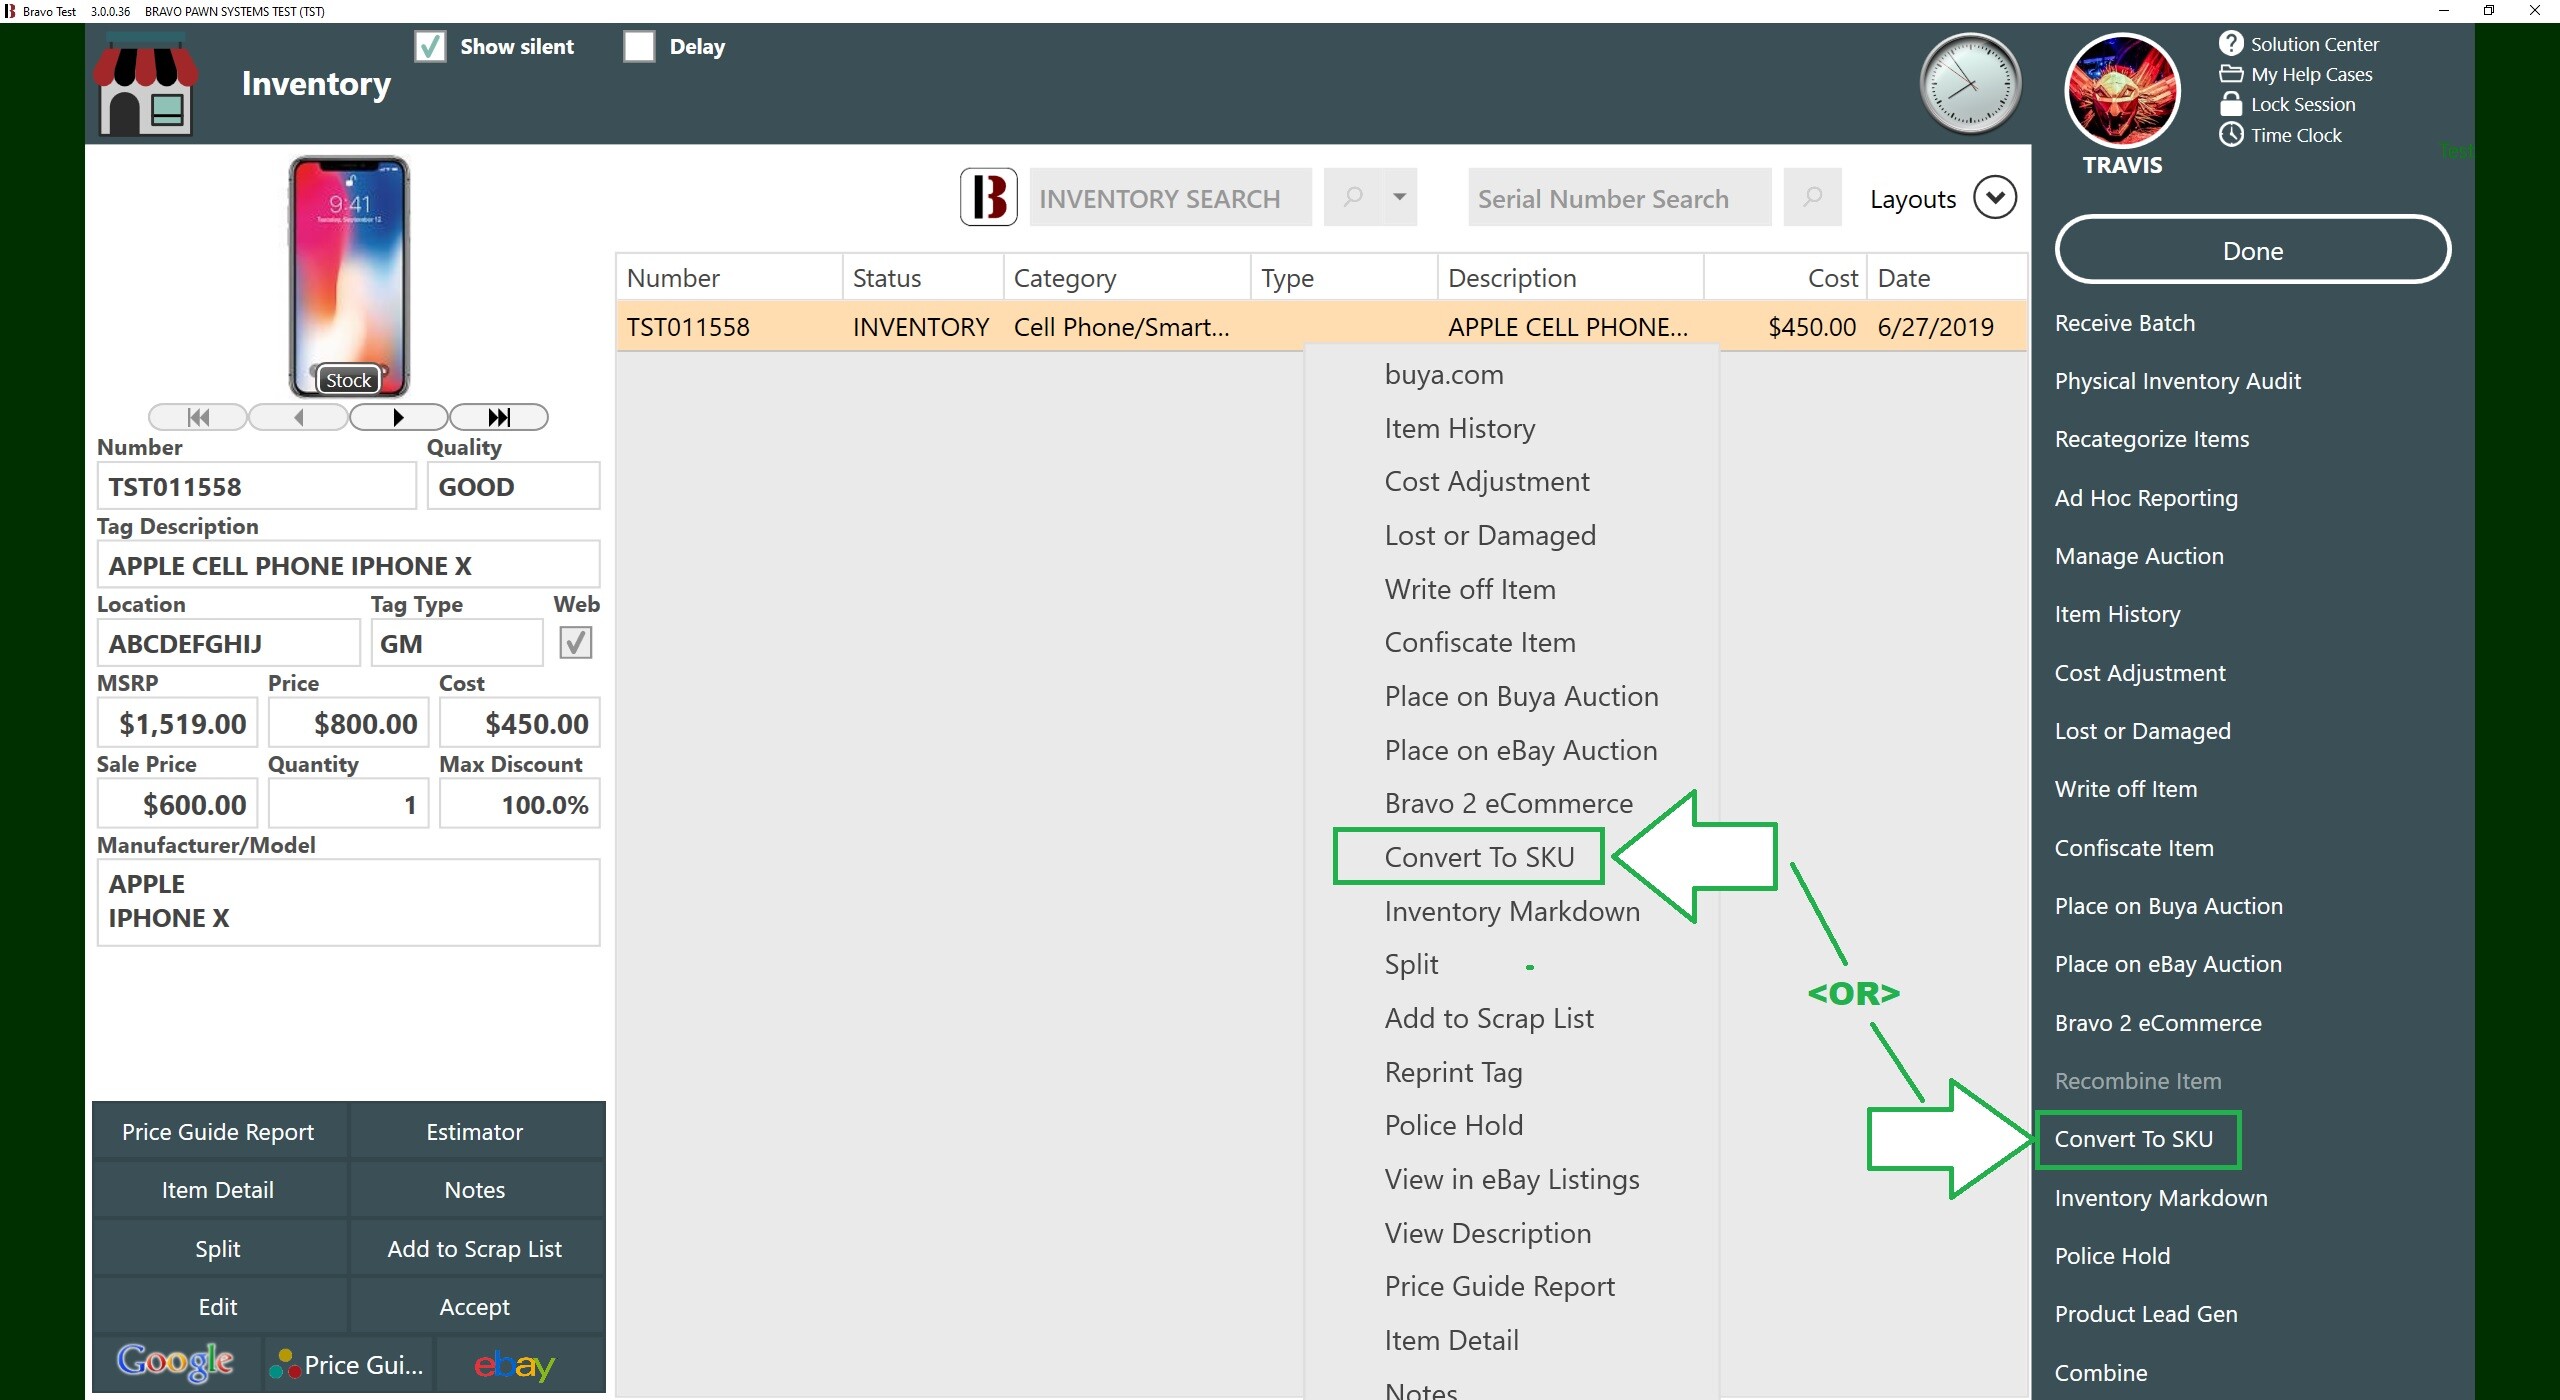Click the Tag Description field

348,565
